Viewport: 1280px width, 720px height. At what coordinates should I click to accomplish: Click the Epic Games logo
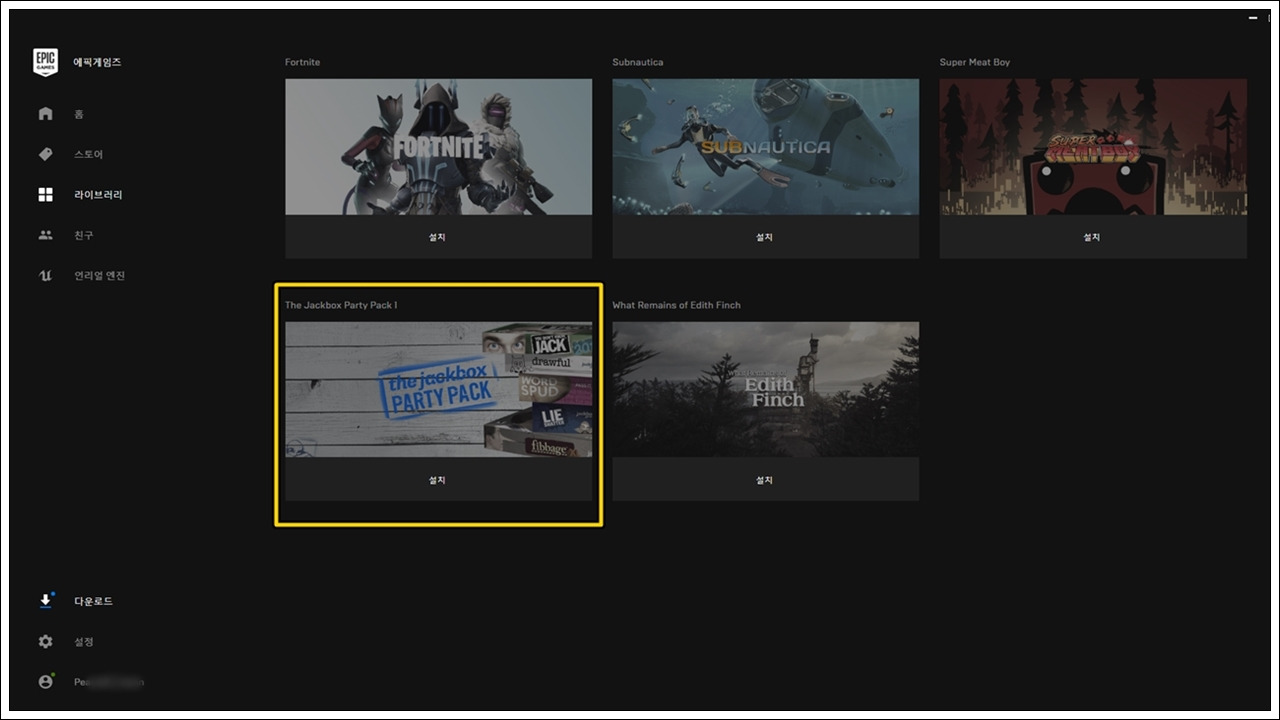point(46,61)
